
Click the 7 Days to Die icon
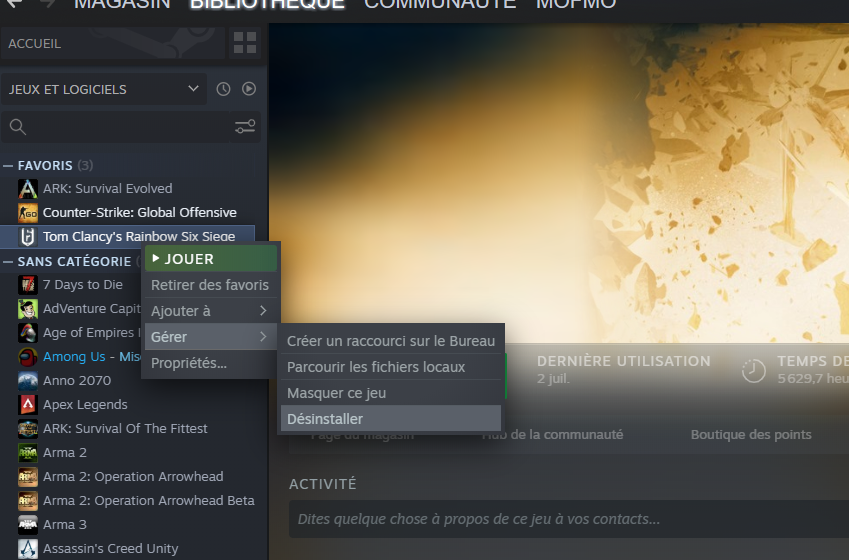pyautogui.click(x=28, y=284)
